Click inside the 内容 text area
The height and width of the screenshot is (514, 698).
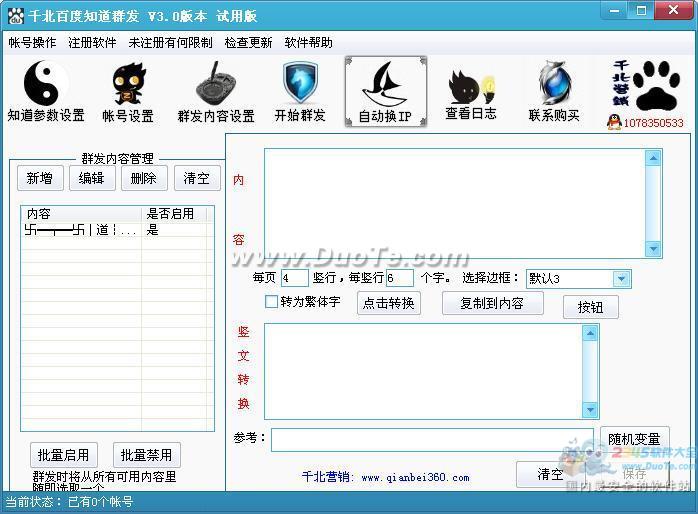click(455, 203)
